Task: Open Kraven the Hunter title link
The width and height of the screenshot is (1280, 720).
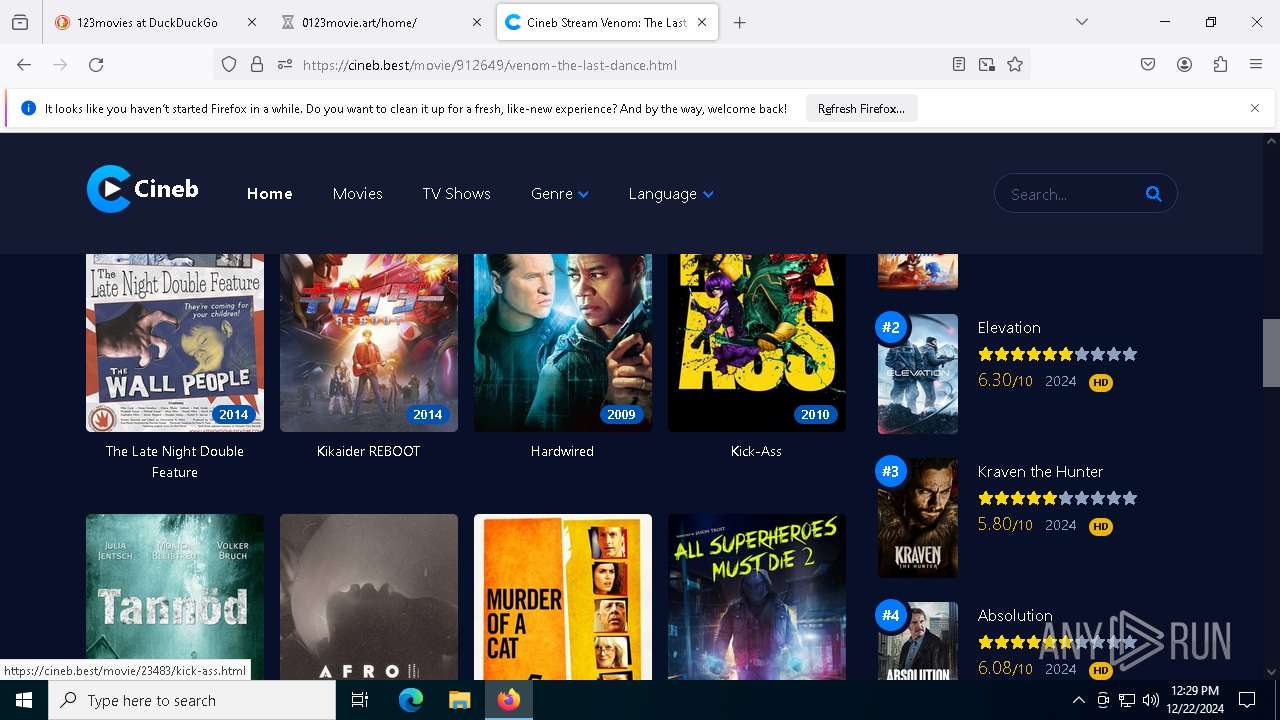Action: (1040, 471)
